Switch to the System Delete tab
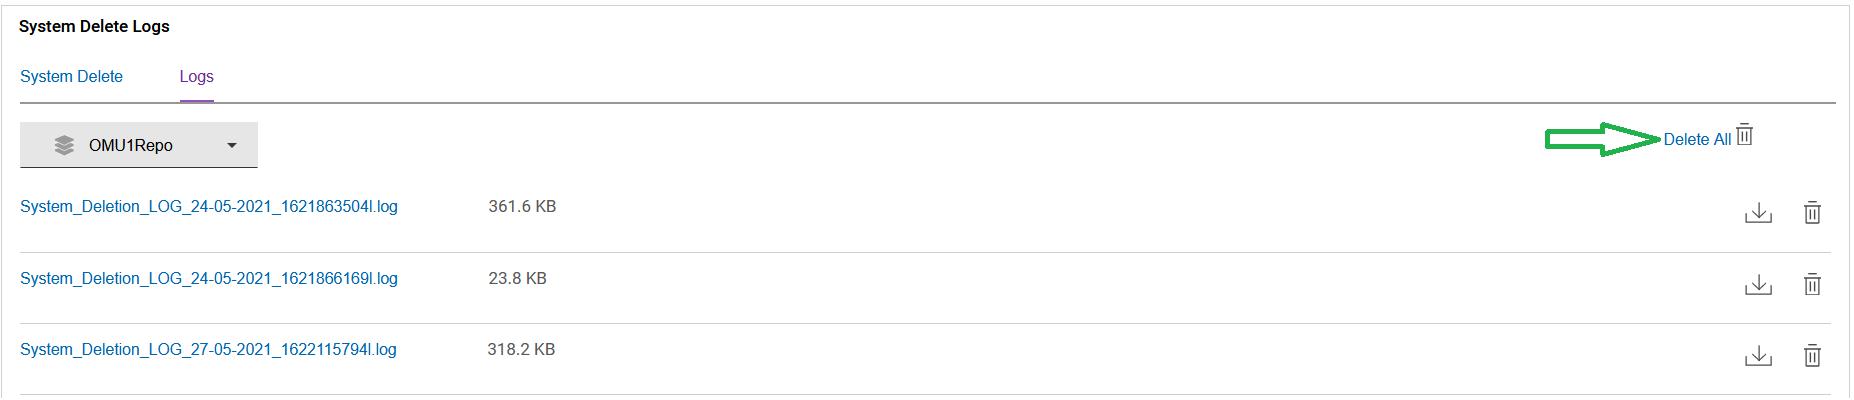Image resolution: width=1854 pixels, height=400 pixels. tap(71, 77)
